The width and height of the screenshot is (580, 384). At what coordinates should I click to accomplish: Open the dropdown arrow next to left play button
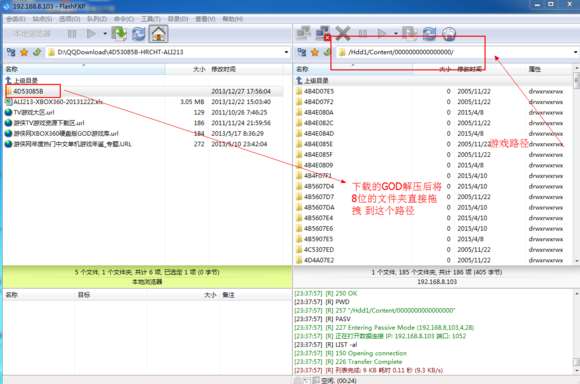(105, 34)
